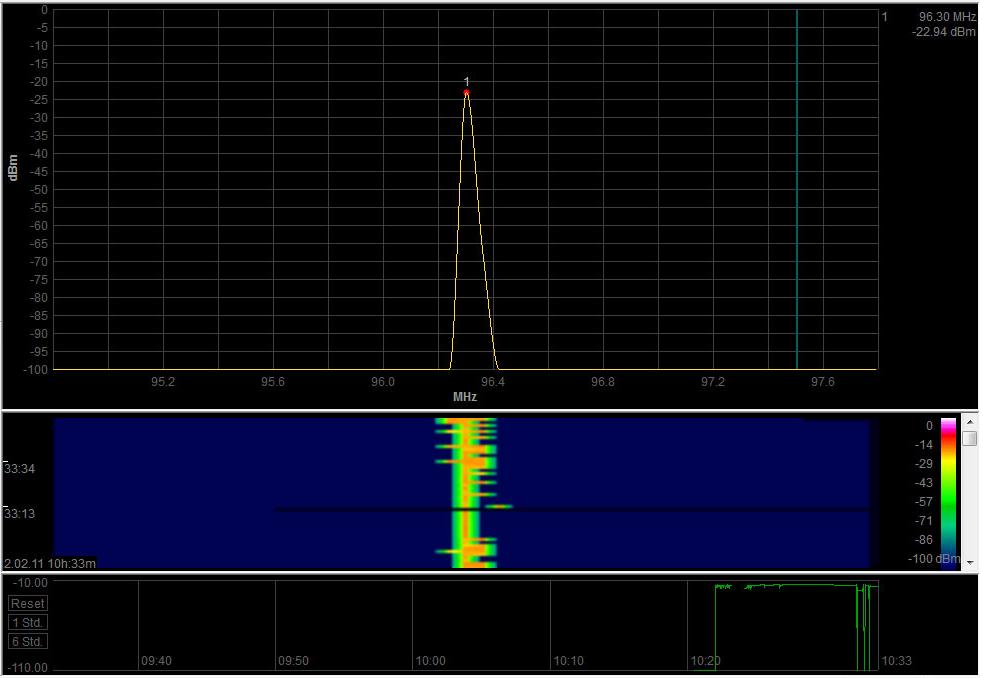
Task: Click the 10:20 history time label
Action: pyautogui.click(x=705, y=660)
